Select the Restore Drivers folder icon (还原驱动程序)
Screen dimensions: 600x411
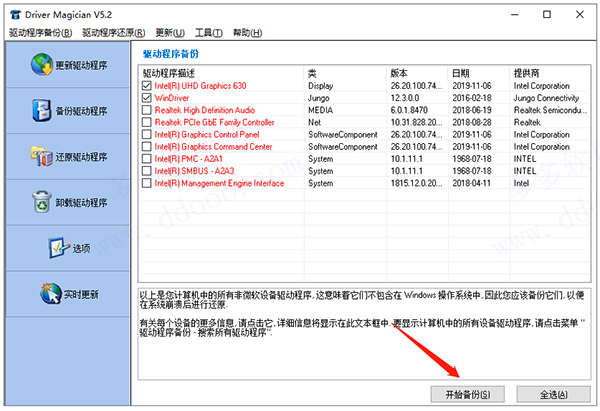(x=41, y=157)
